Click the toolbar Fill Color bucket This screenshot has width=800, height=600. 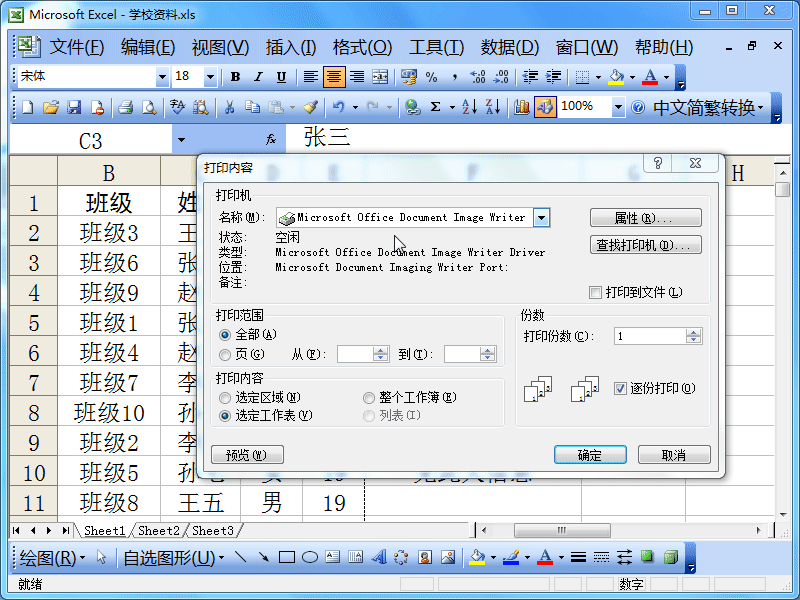616,77
